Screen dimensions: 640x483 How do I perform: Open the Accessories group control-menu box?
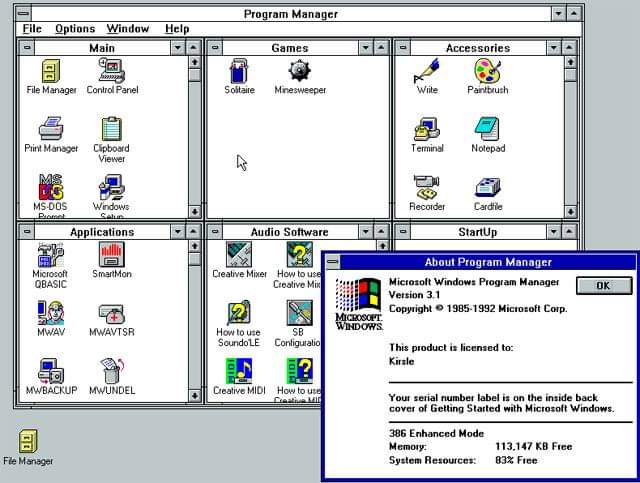point(403,48)
